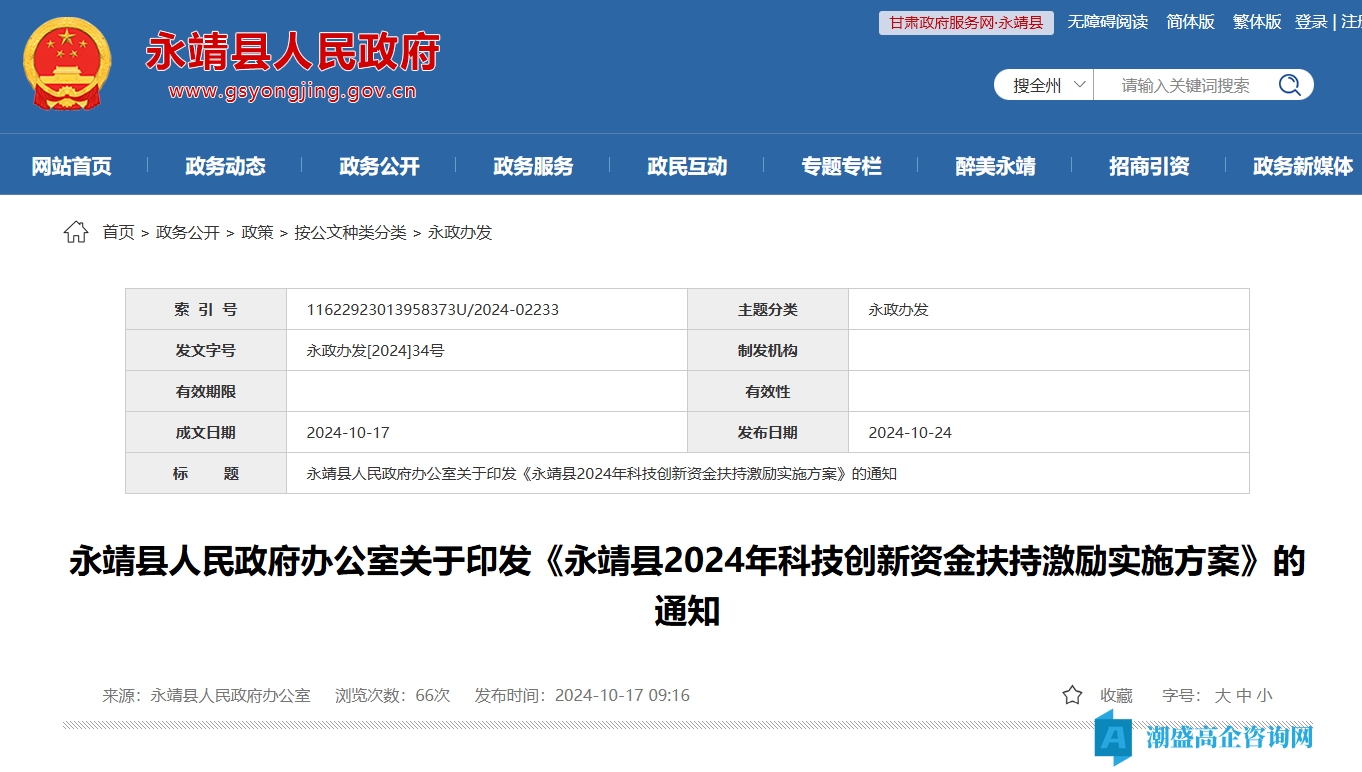Image resolution: width=1362 pixels, height=772 pixels.
Task: Click the home icon in breadcrumb
Action: [x=76, y=233]
